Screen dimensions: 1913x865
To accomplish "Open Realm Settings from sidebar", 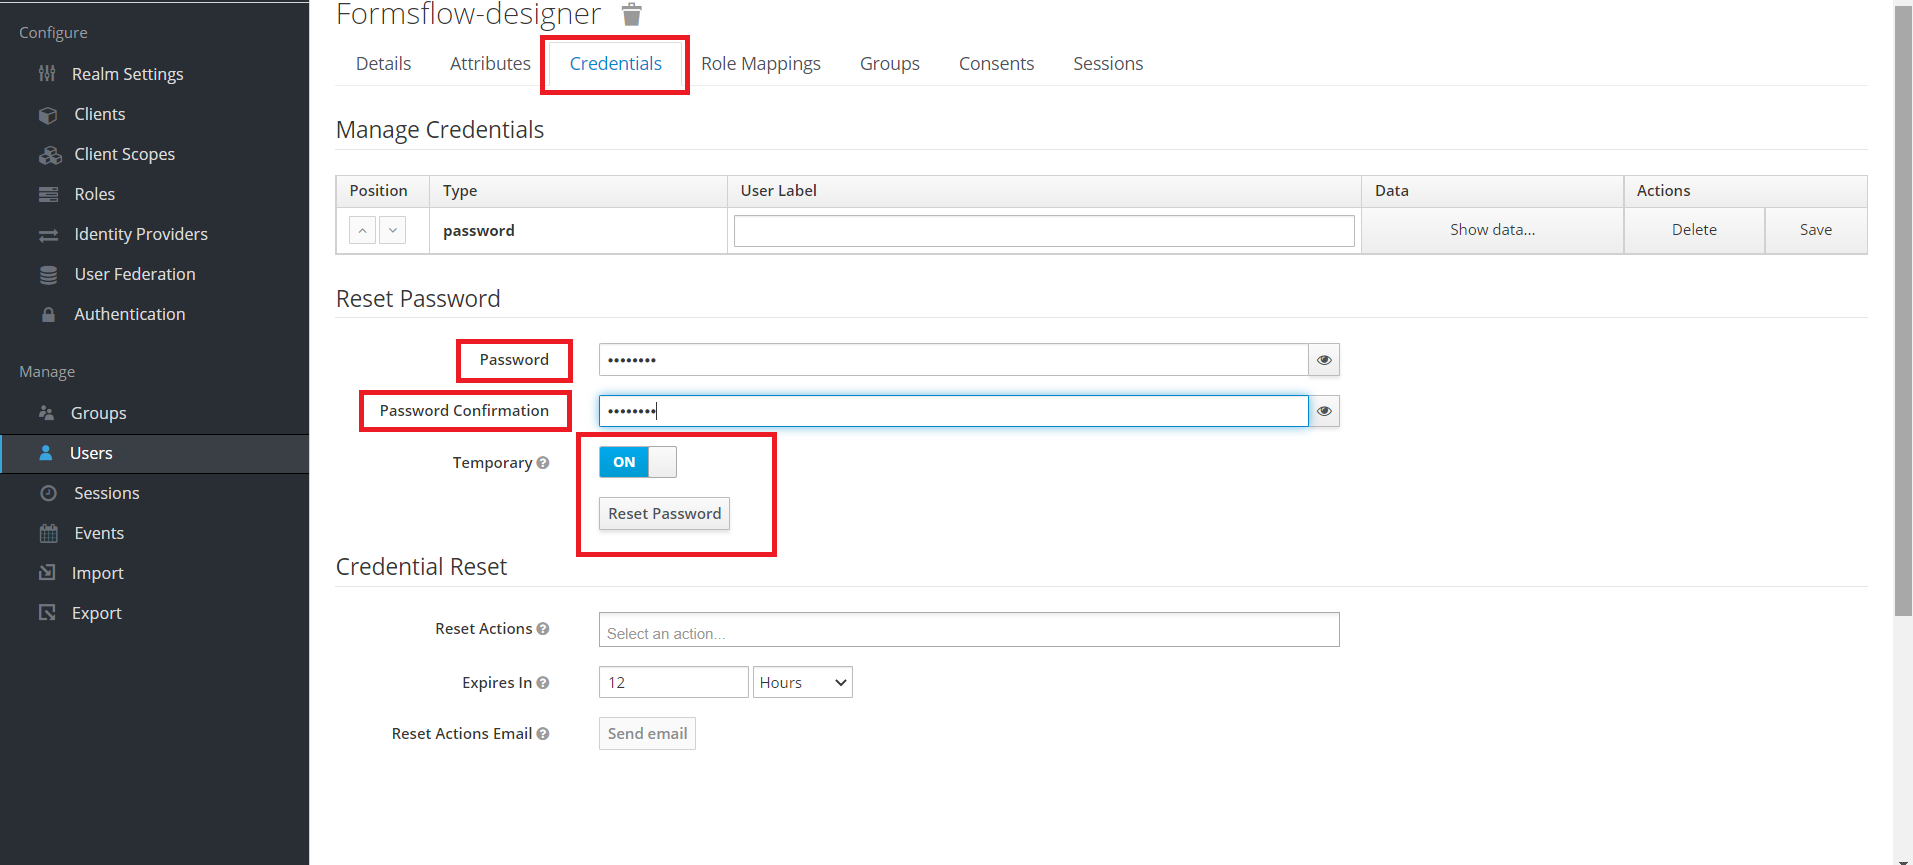I will 127,74.
